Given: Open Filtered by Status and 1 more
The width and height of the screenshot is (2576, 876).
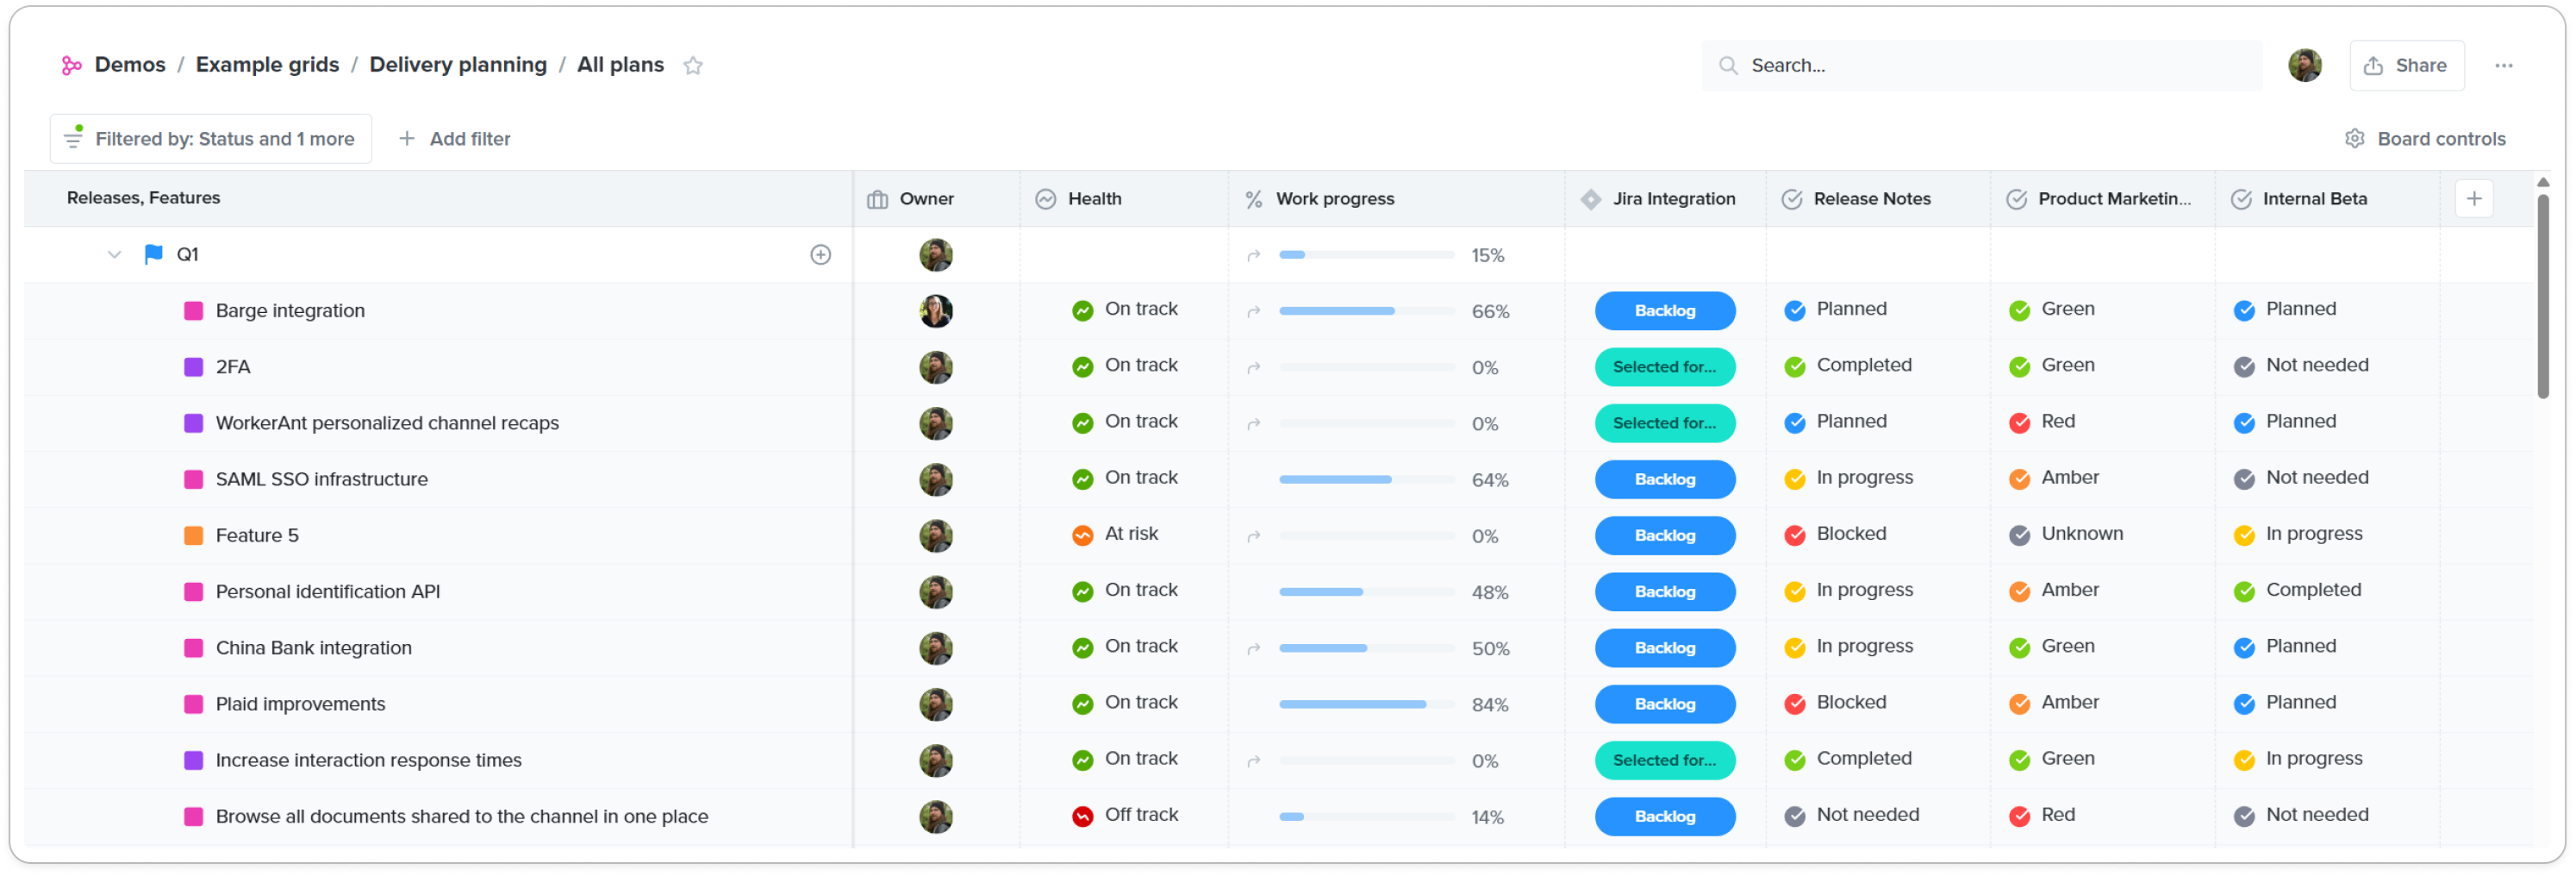Looking at the screenshot, I should pyautogui.click(x=210, y=138).
